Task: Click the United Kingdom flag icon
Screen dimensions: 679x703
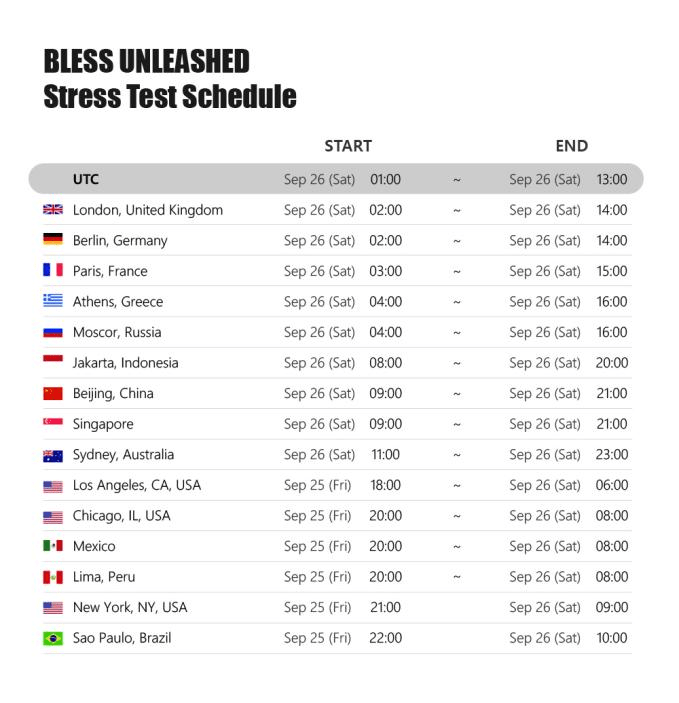Action: (x=53, y=209)
